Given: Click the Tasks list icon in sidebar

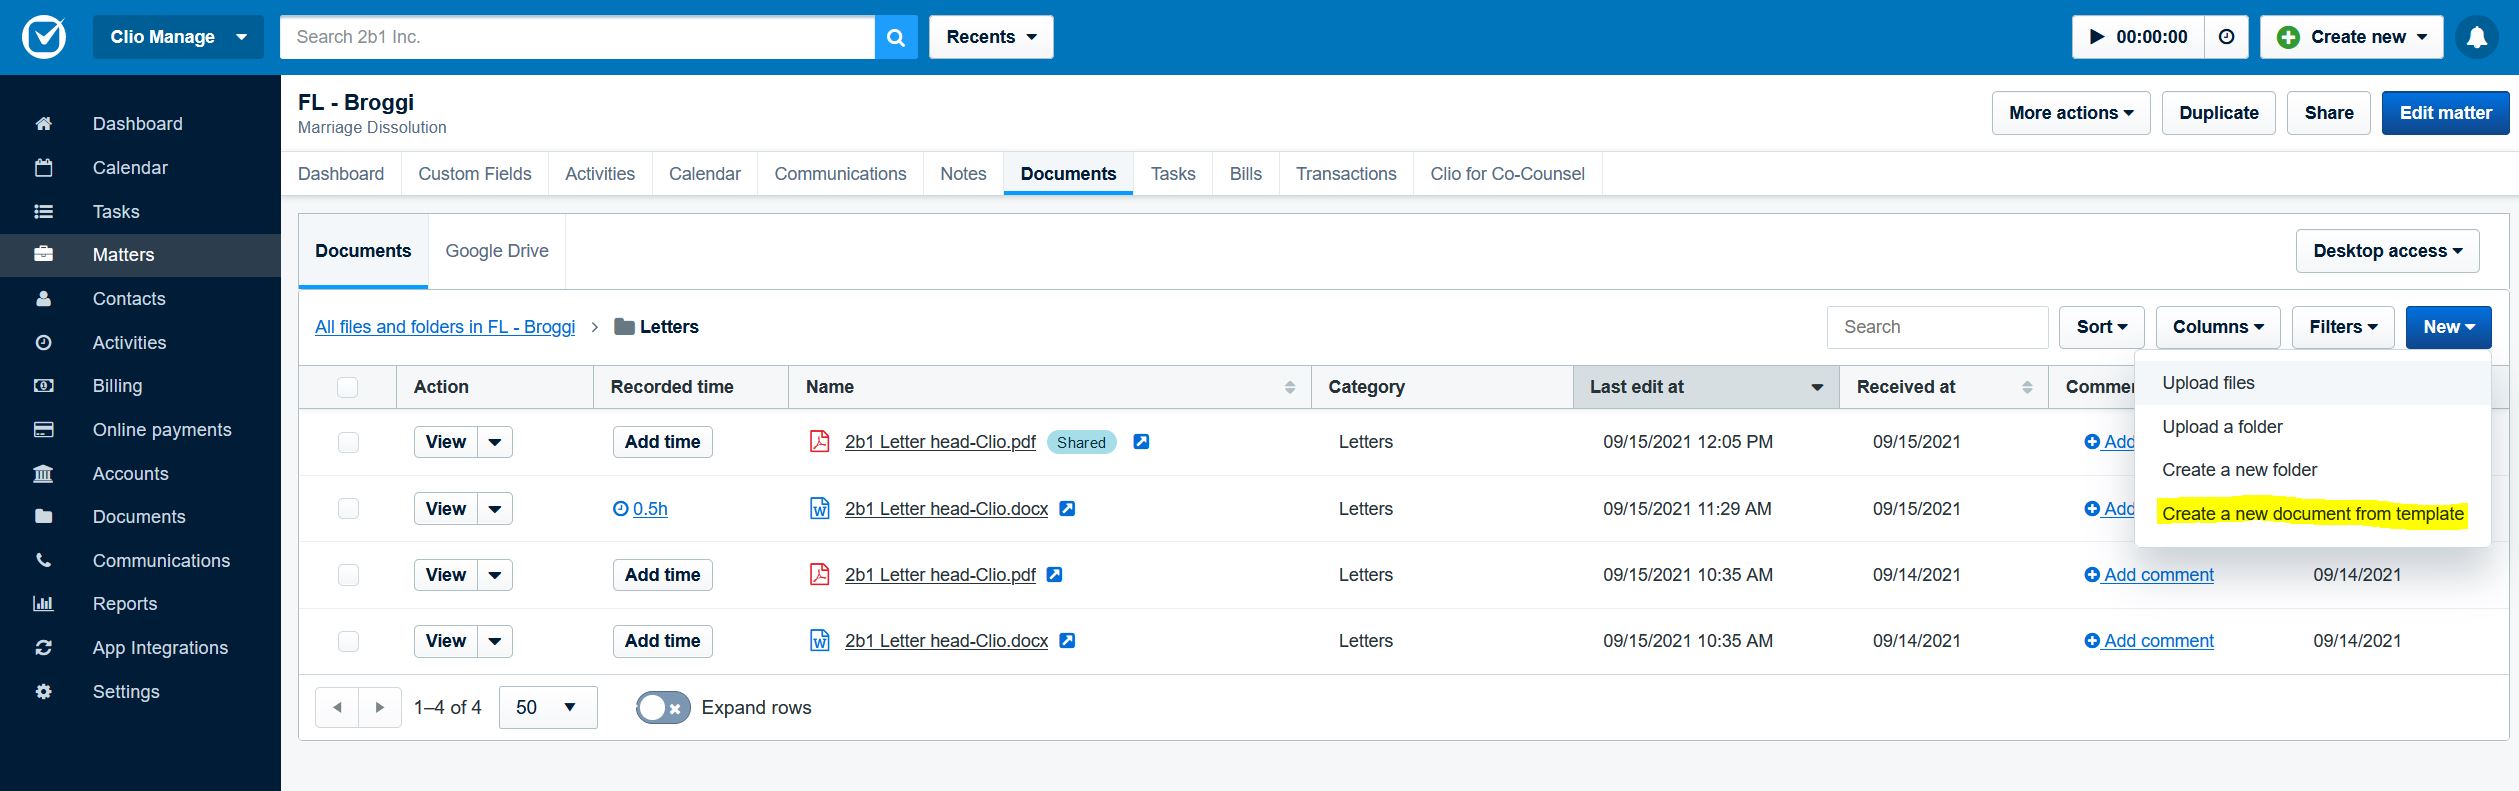Looking at the screenshot, I should [43, 212].
